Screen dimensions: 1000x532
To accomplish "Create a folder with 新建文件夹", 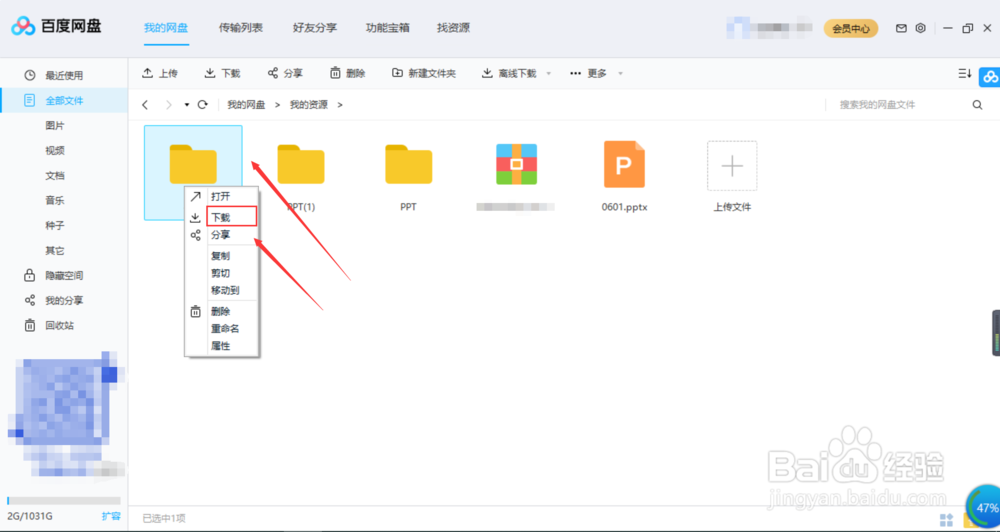I will 424,73.
